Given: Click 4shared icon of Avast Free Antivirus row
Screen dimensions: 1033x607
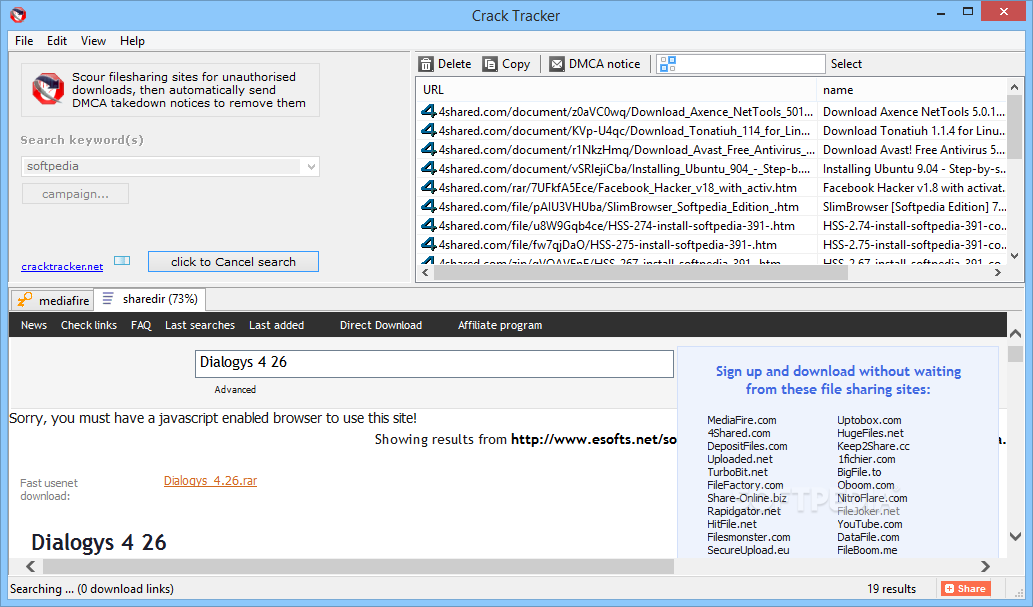Looking at the screenshot, I should 429,150.
